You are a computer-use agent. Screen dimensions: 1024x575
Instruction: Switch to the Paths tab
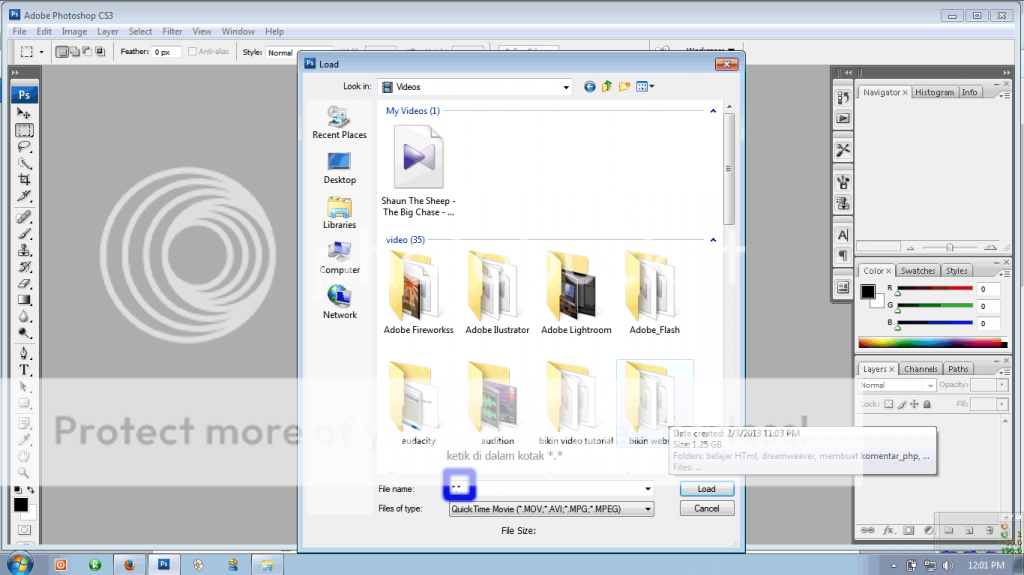click(x=958, y=369)
